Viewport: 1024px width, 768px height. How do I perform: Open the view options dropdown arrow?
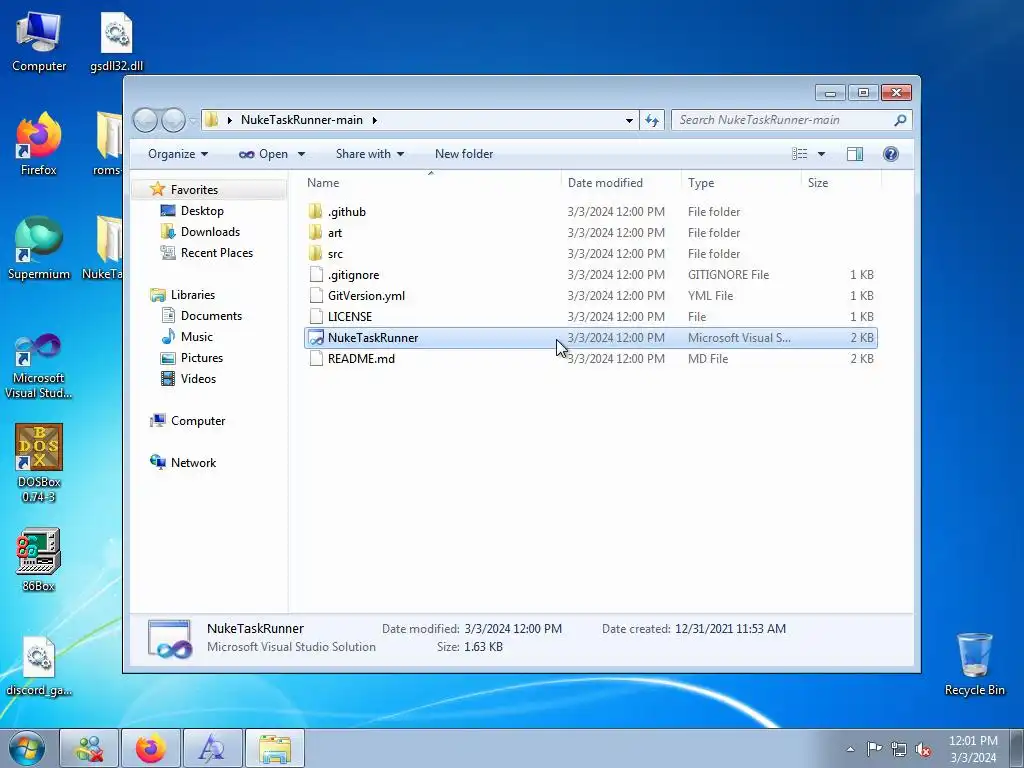click(x=821, y=154)
